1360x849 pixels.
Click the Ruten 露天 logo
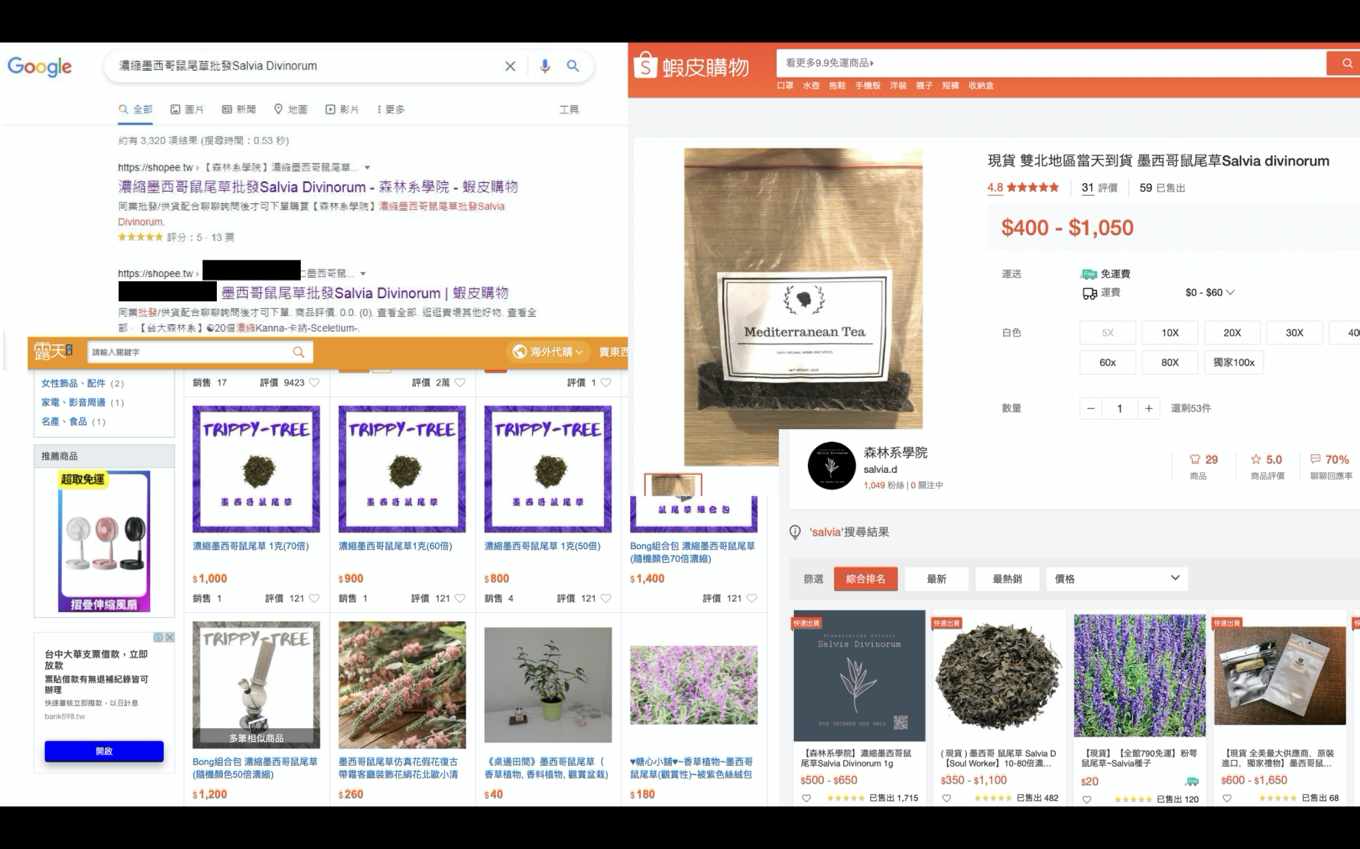pos(53,351)
